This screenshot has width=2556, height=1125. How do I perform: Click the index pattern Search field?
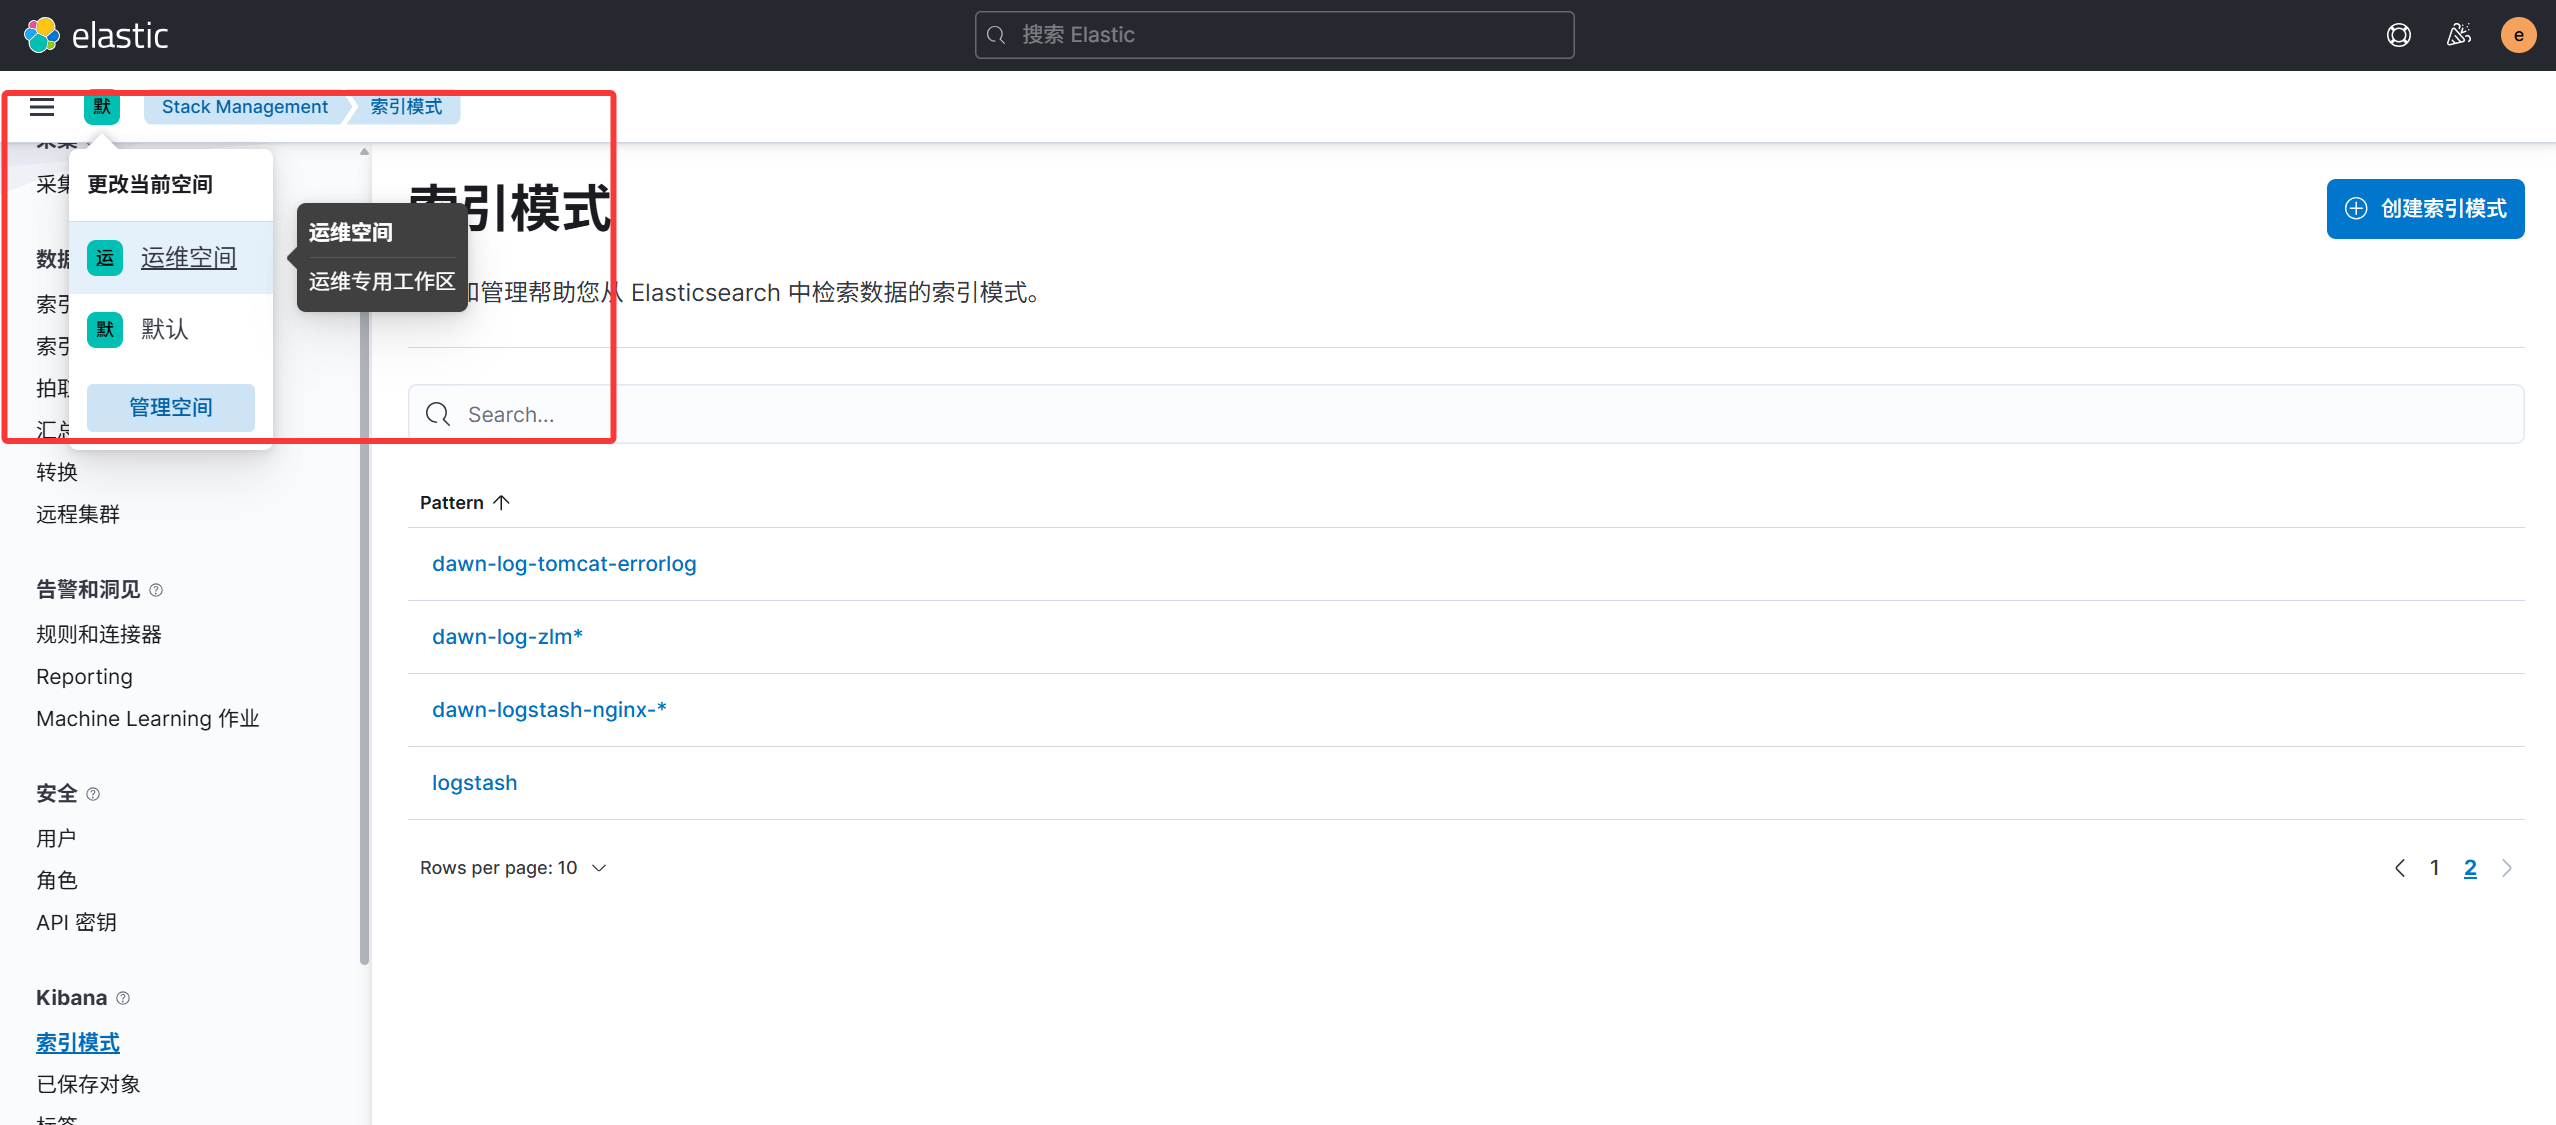pyautogui.click(x=1466, y=414)
